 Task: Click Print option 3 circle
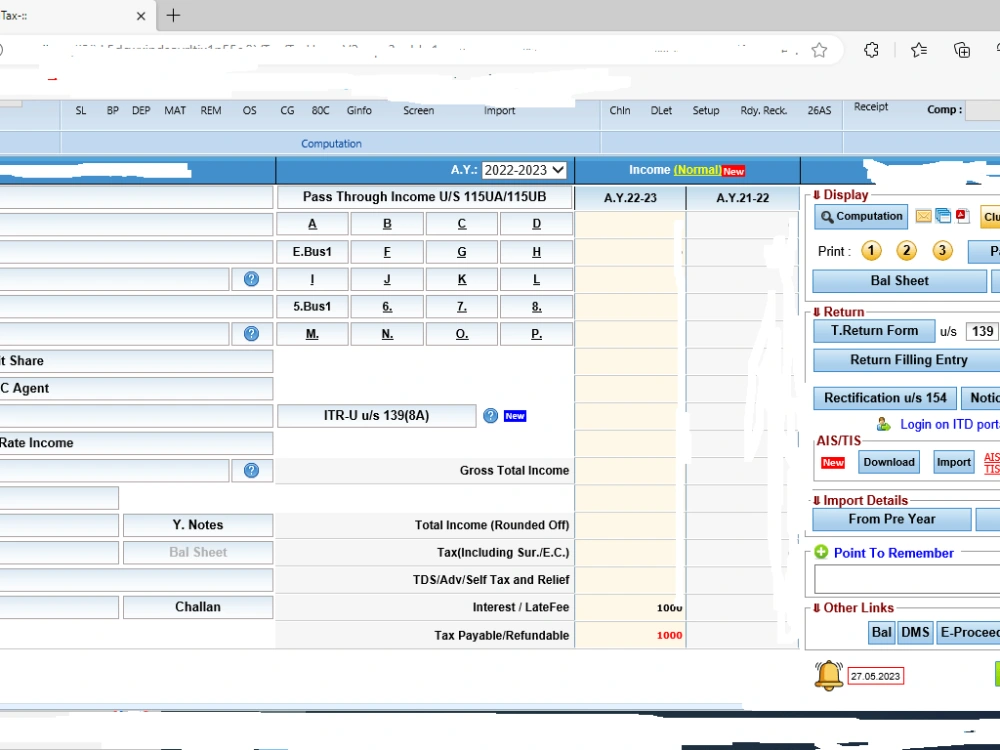pos(942,251)
